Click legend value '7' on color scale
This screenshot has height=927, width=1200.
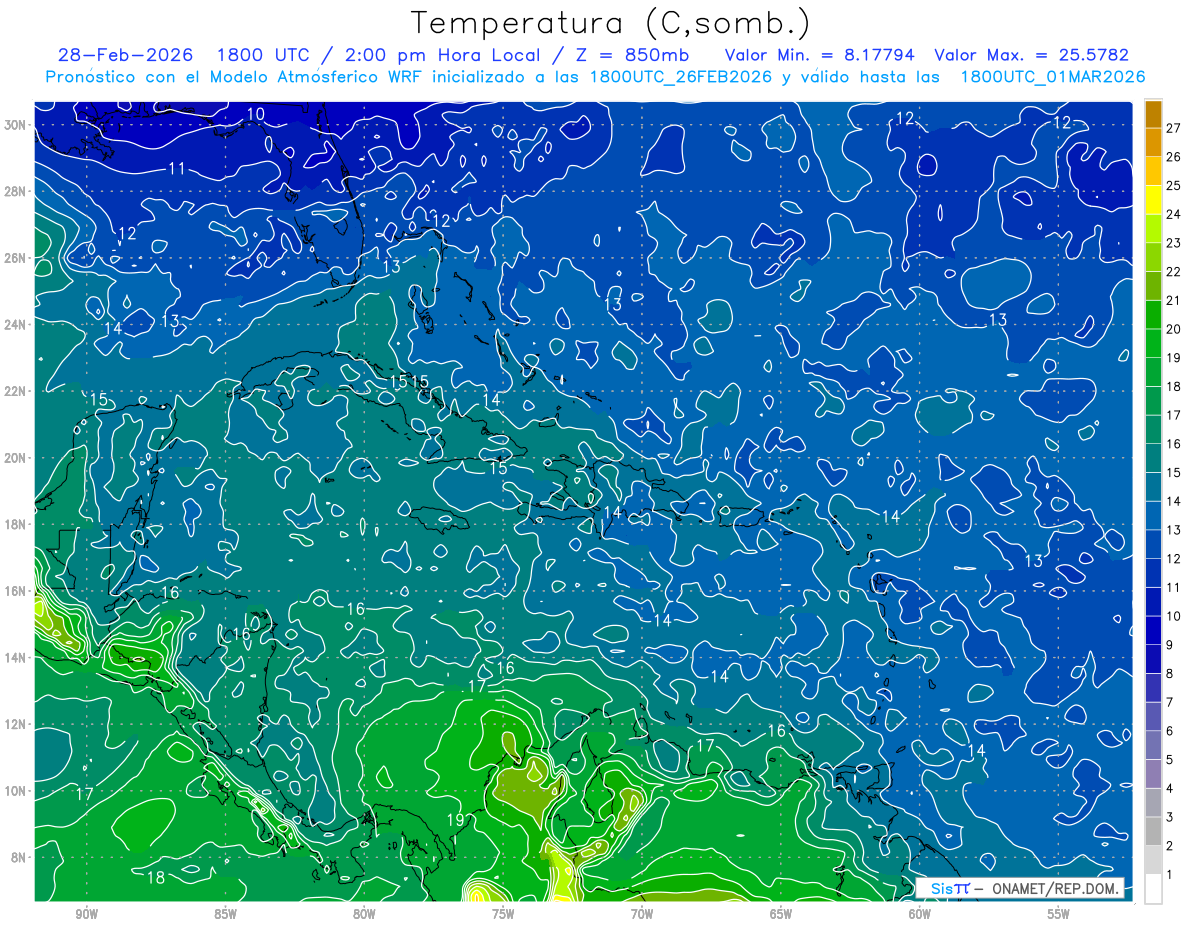pos(1169,702)
